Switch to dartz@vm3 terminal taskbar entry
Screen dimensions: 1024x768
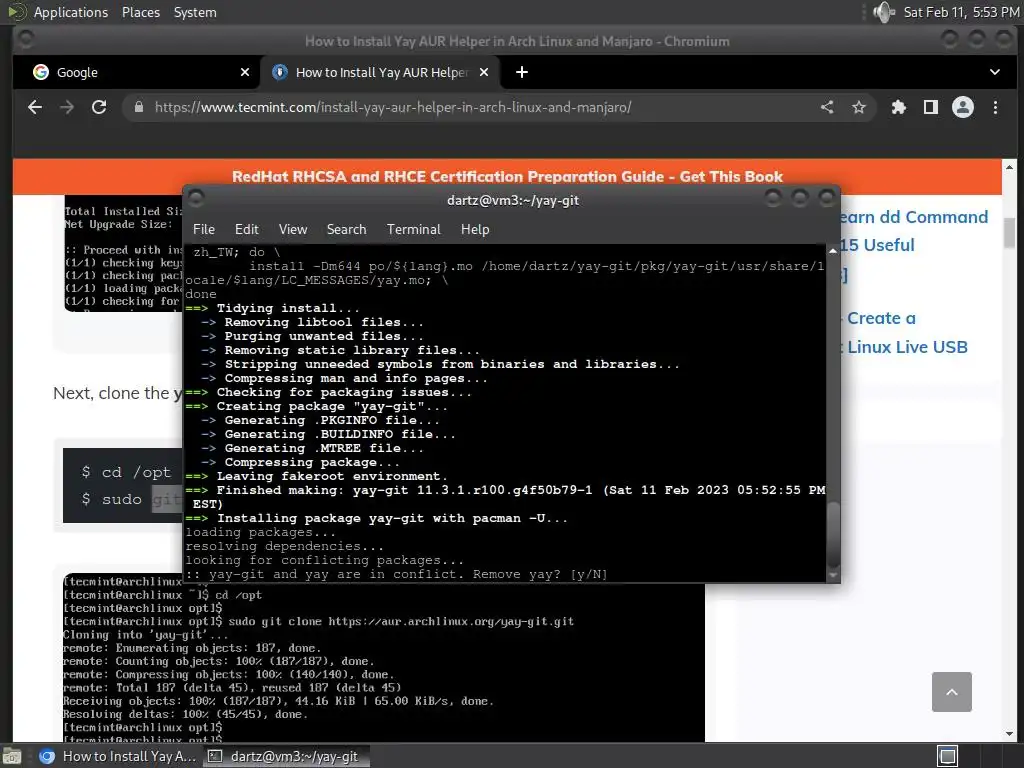point(285,756)
